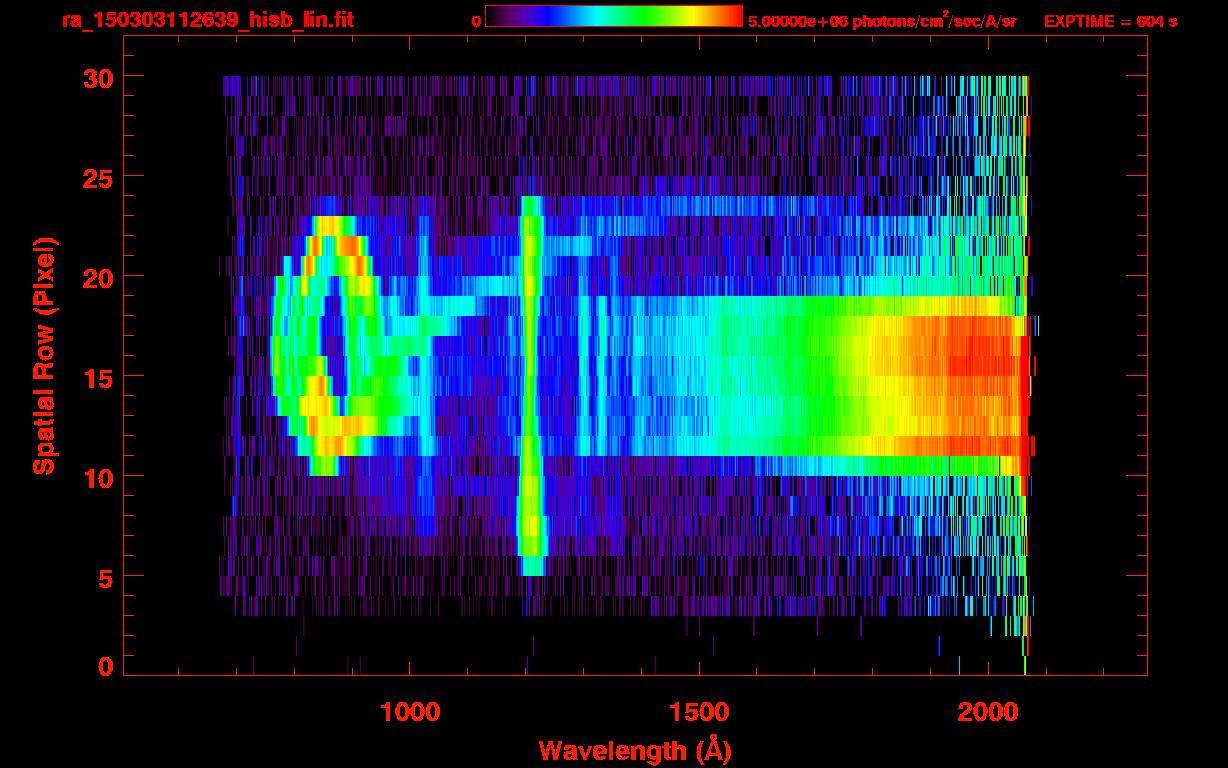
Task: Click the Spatial Row (Pixel) axis title
Action: 44,355
